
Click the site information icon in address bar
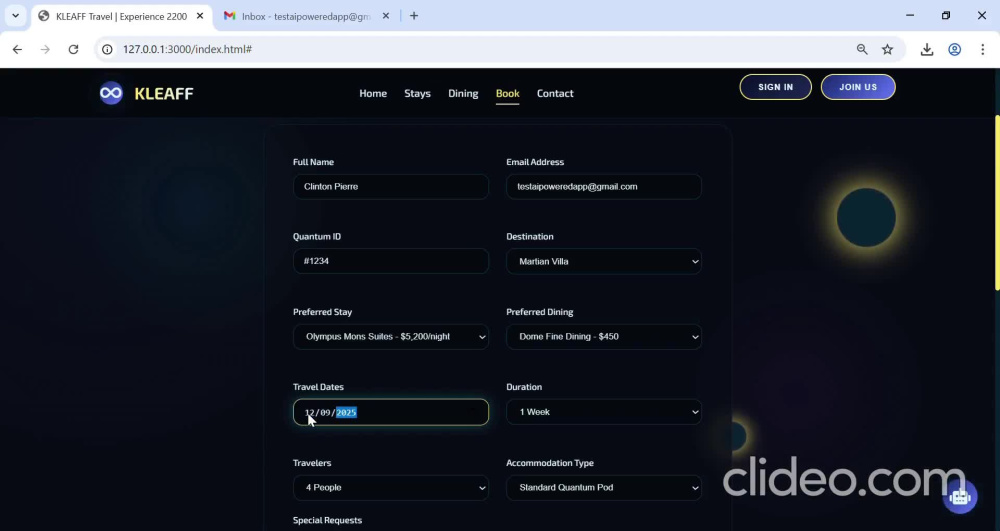108,49
